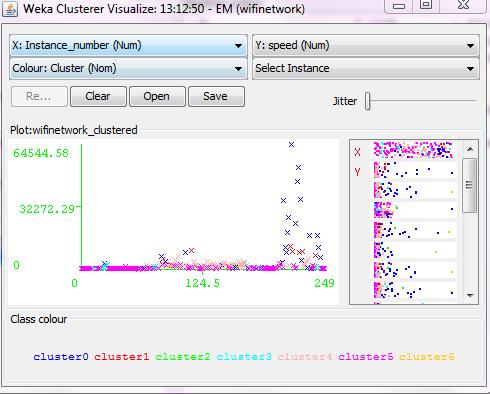
Task: Select cluster3 cyan colour label
Action: 244,357
